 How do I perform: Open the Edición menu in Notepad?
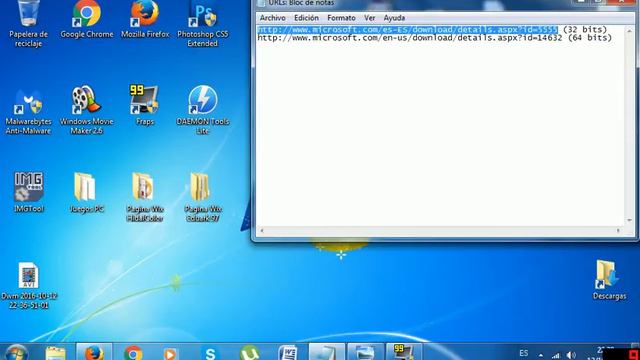tap(306, 18)
